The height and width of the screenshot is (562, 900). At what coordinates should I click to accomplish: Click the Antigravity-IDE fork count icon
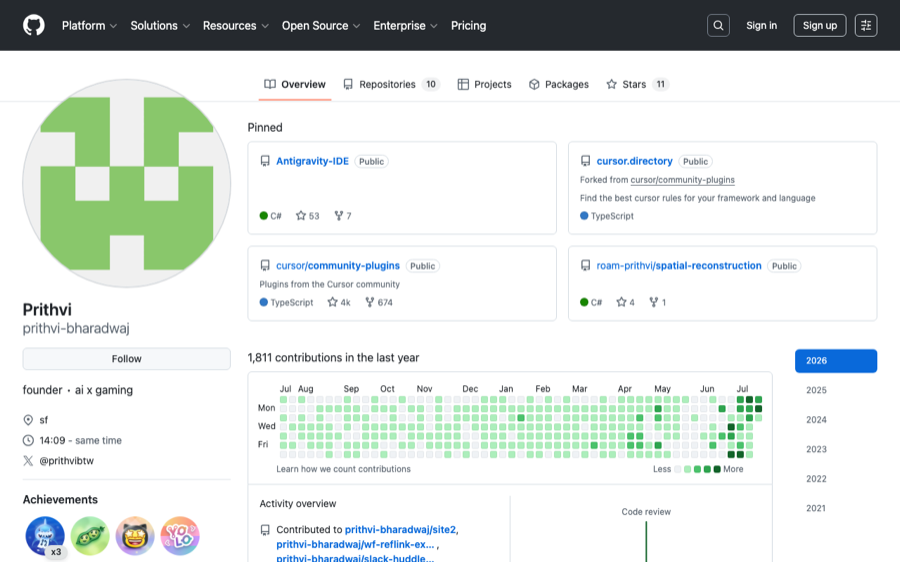(x=339, y=216)
